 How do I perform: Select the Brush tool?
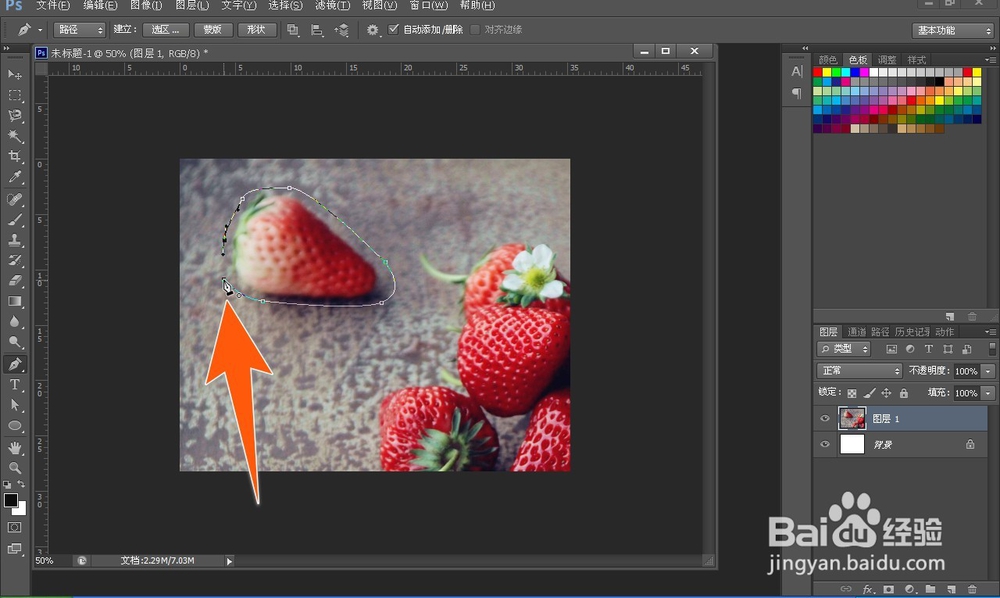click(15, 220)
